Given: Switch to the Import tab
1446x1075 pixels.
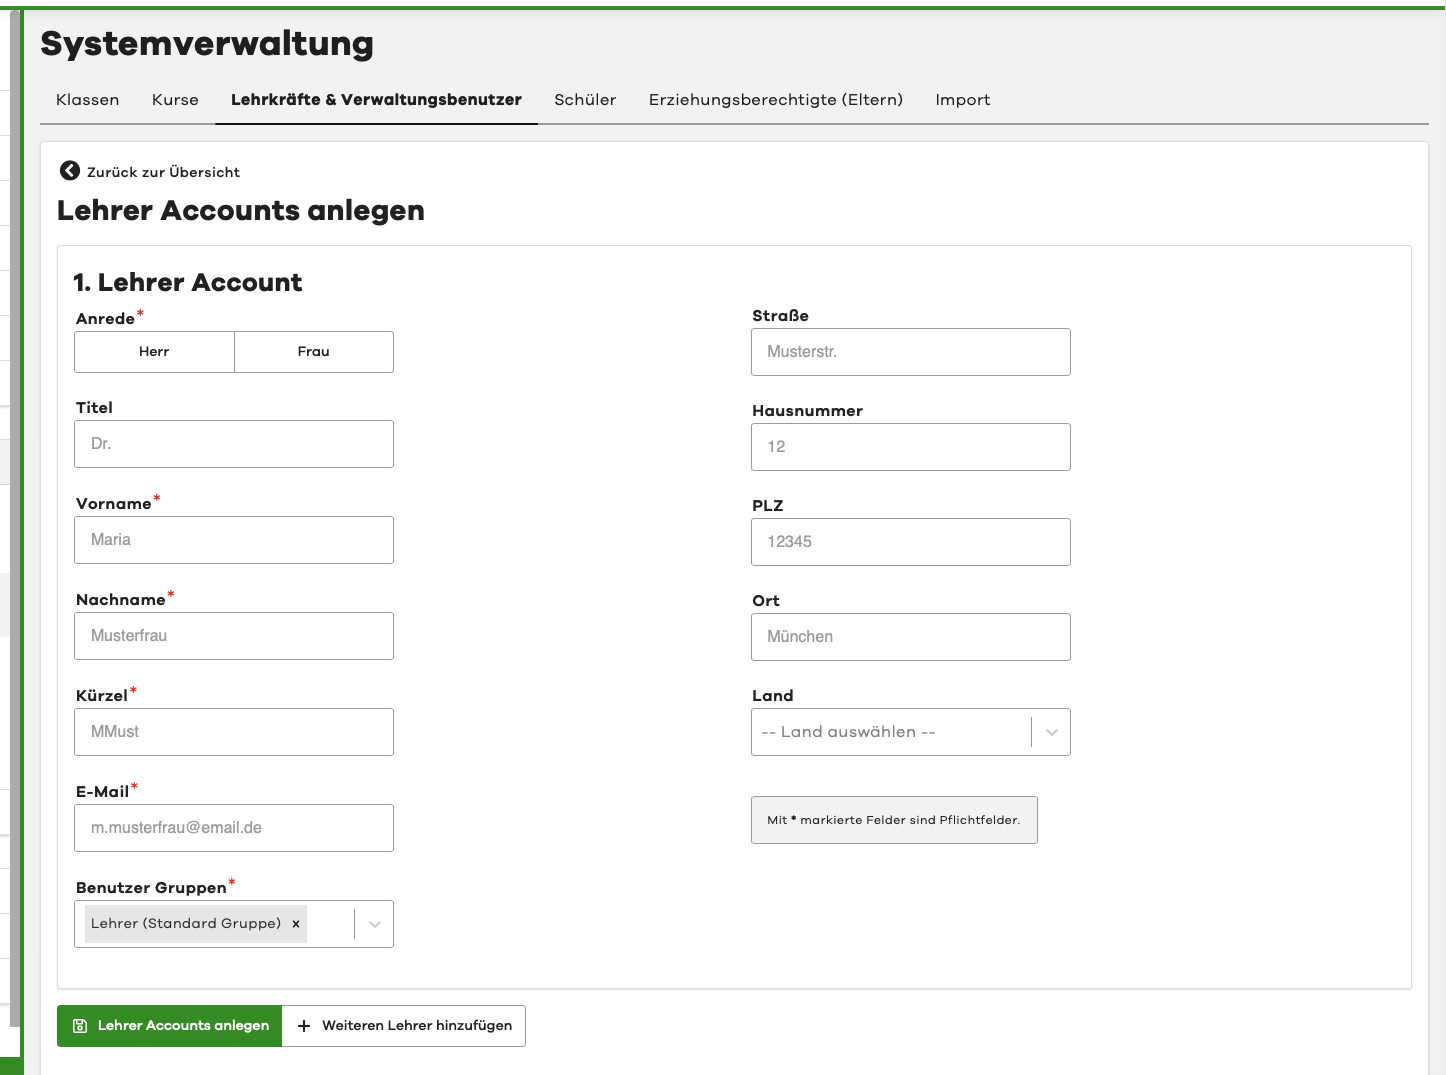Looking at the screenshot, I should [x=962, y=100].
